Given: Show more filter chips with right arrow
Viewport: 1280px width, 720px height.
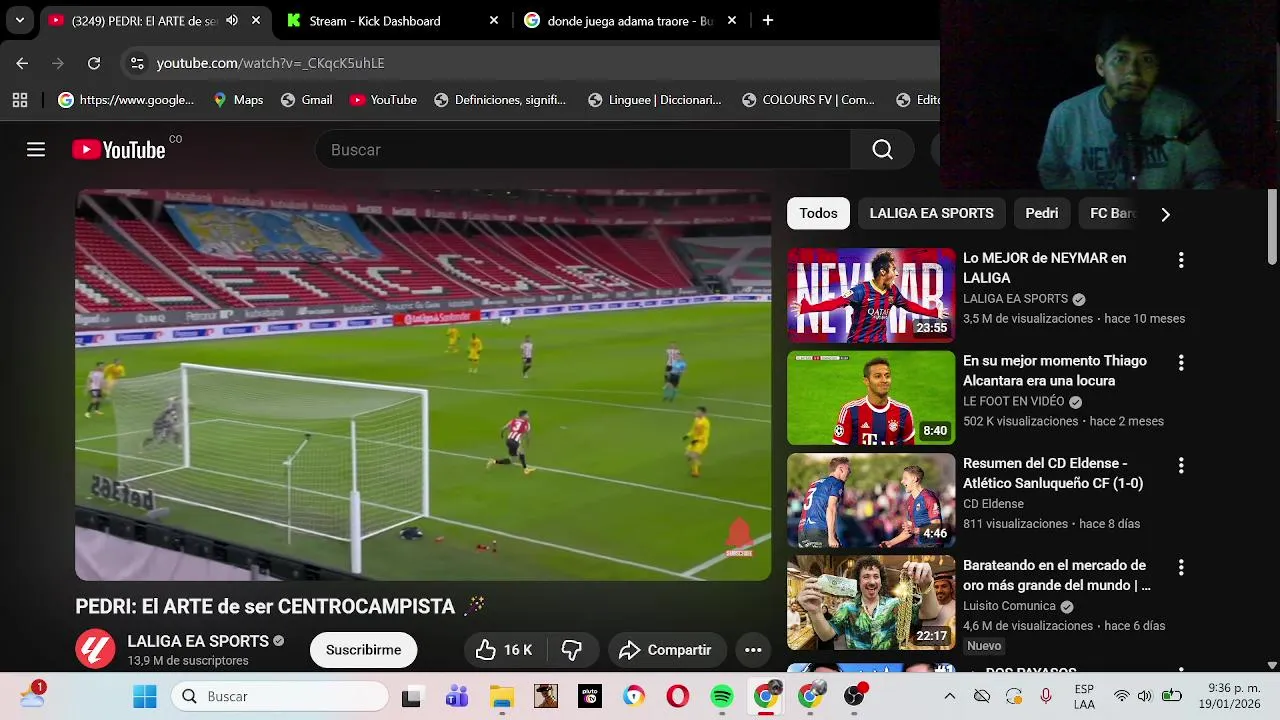Looking at the screenshot, I should [x=1165, y=214].
